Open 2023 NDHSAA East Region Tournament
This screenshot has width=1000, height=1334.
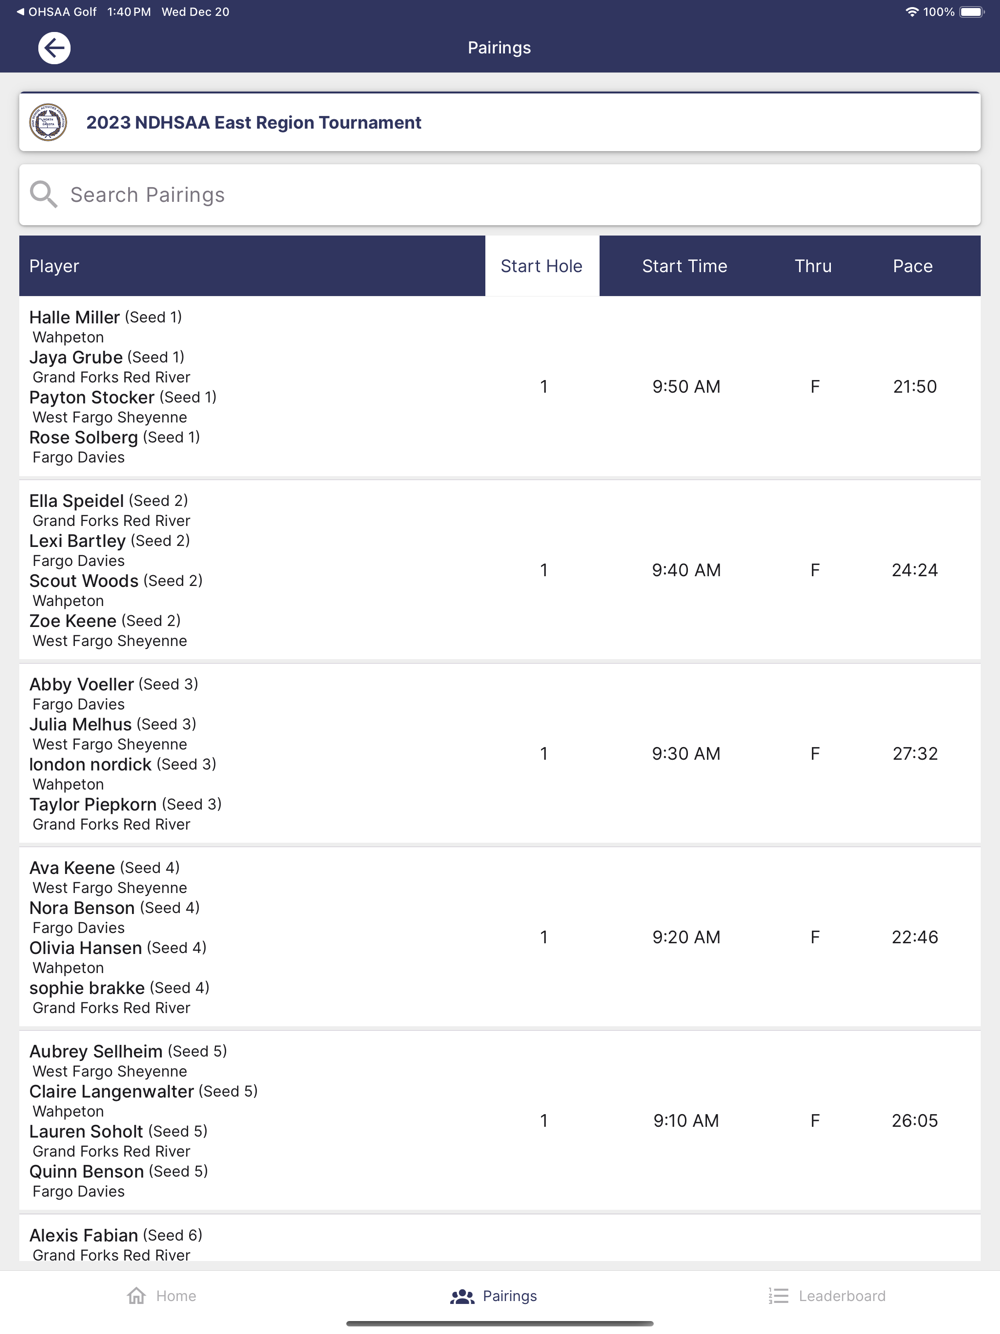click(254, 123)
